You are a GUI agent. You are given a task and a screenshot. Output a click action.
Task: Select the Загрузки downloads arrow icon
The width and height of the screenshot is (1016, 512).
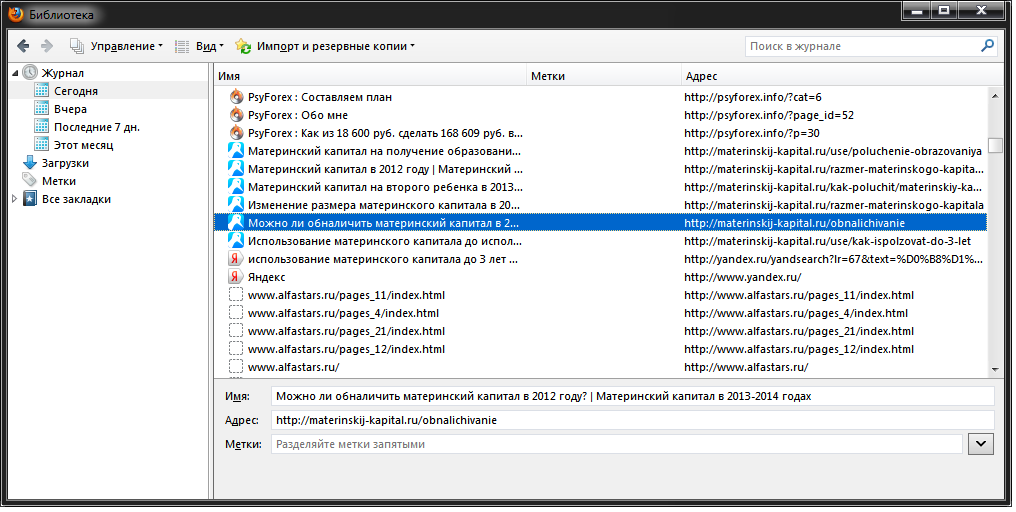click(30, 163)
